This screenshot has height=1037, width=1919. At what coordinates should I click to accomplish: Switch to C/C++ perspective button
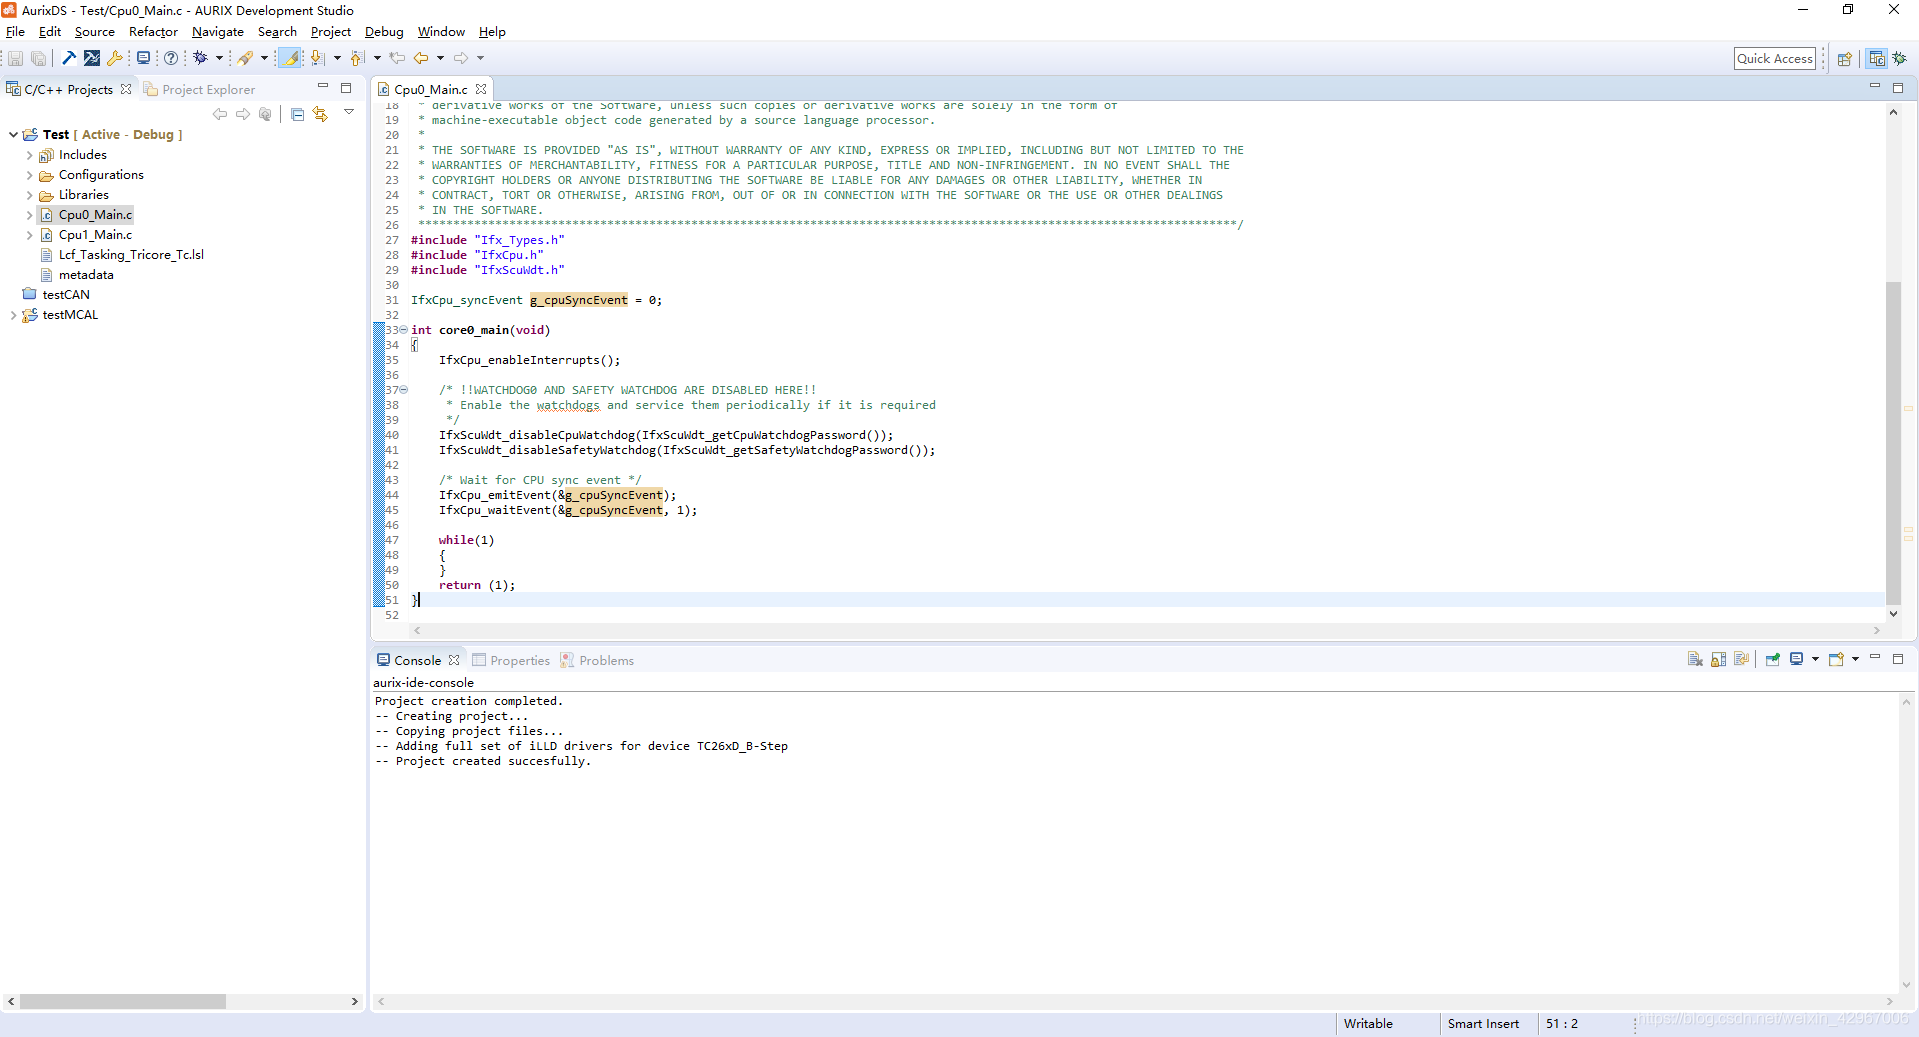coord(1877,59)
